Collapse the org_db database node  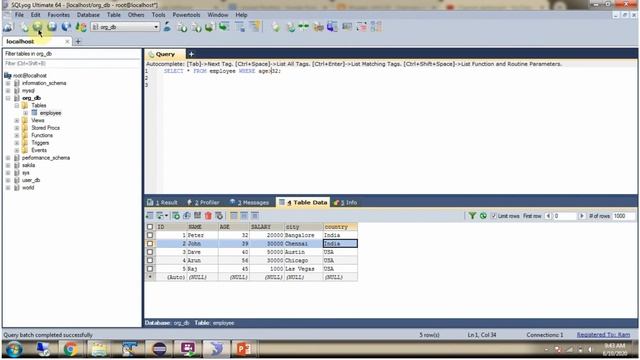pos(8,98)
